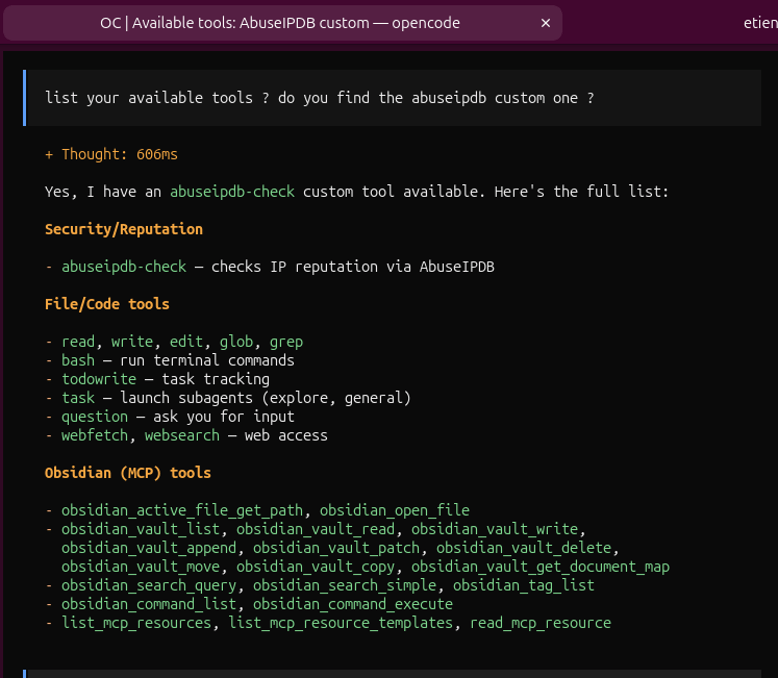
Task: Click abuseipdb-check in the Security list item
Action: pyautogui.click(x=124, y=267)
